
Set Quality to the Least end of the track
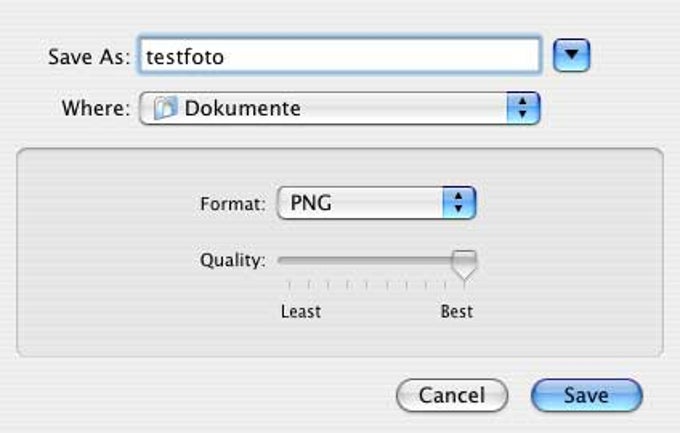tap(281, 260)
